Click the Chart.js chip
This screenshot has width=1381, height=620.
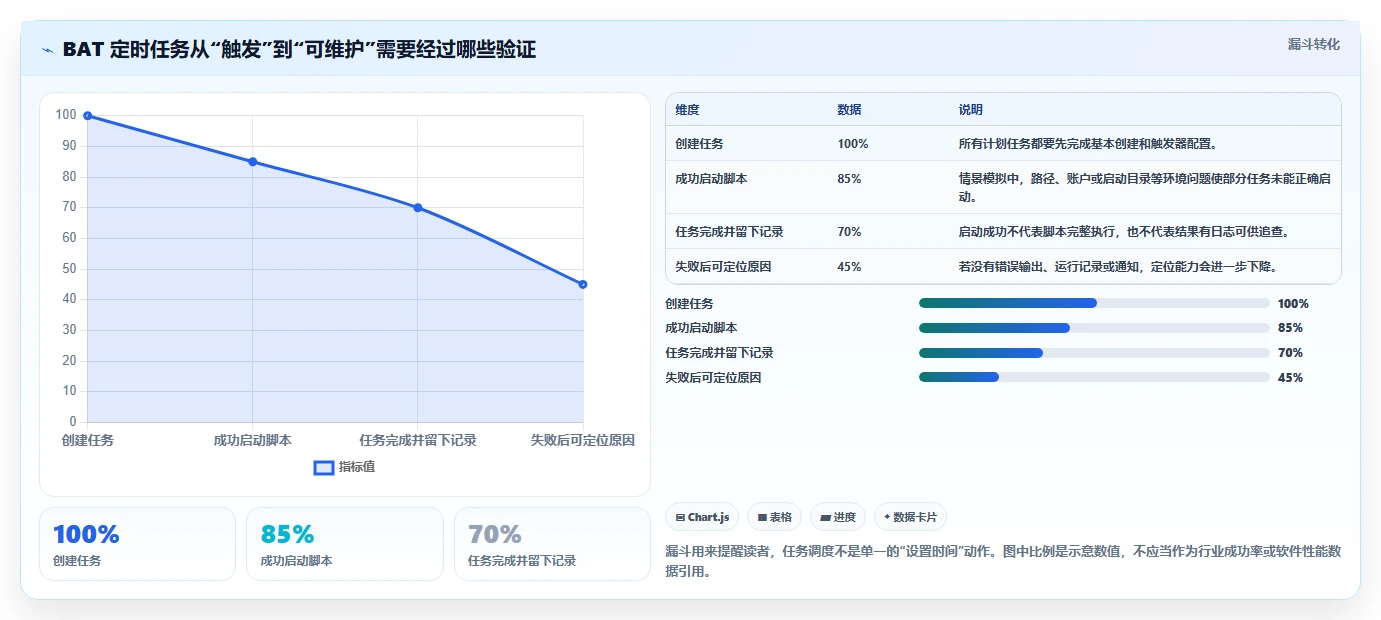click(703, 517)
